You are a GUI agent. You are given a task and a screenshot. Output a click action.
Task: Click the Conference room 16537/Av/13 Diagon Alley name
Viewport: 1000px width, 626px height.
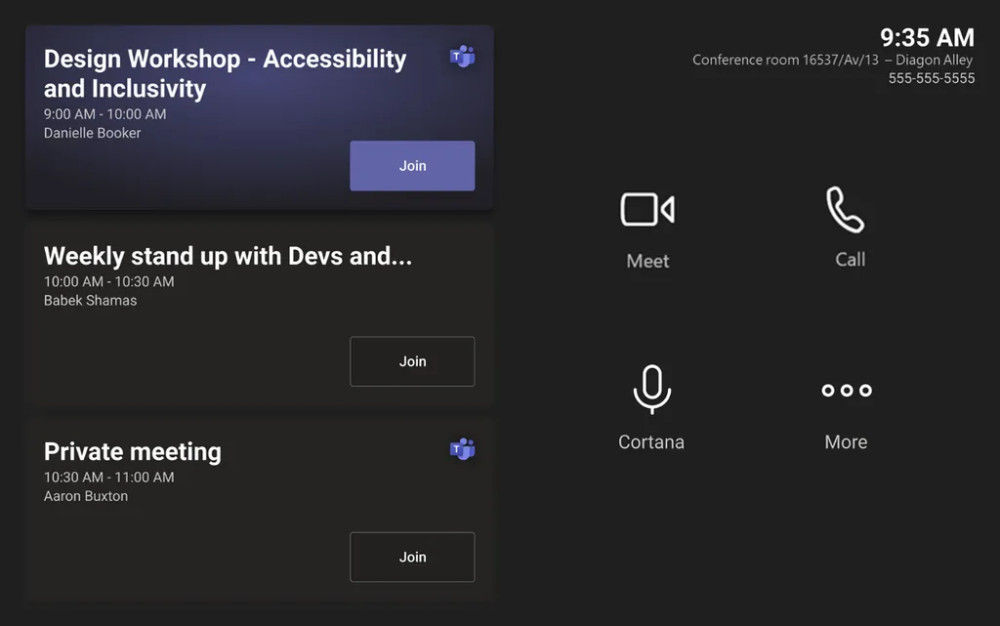832,60
